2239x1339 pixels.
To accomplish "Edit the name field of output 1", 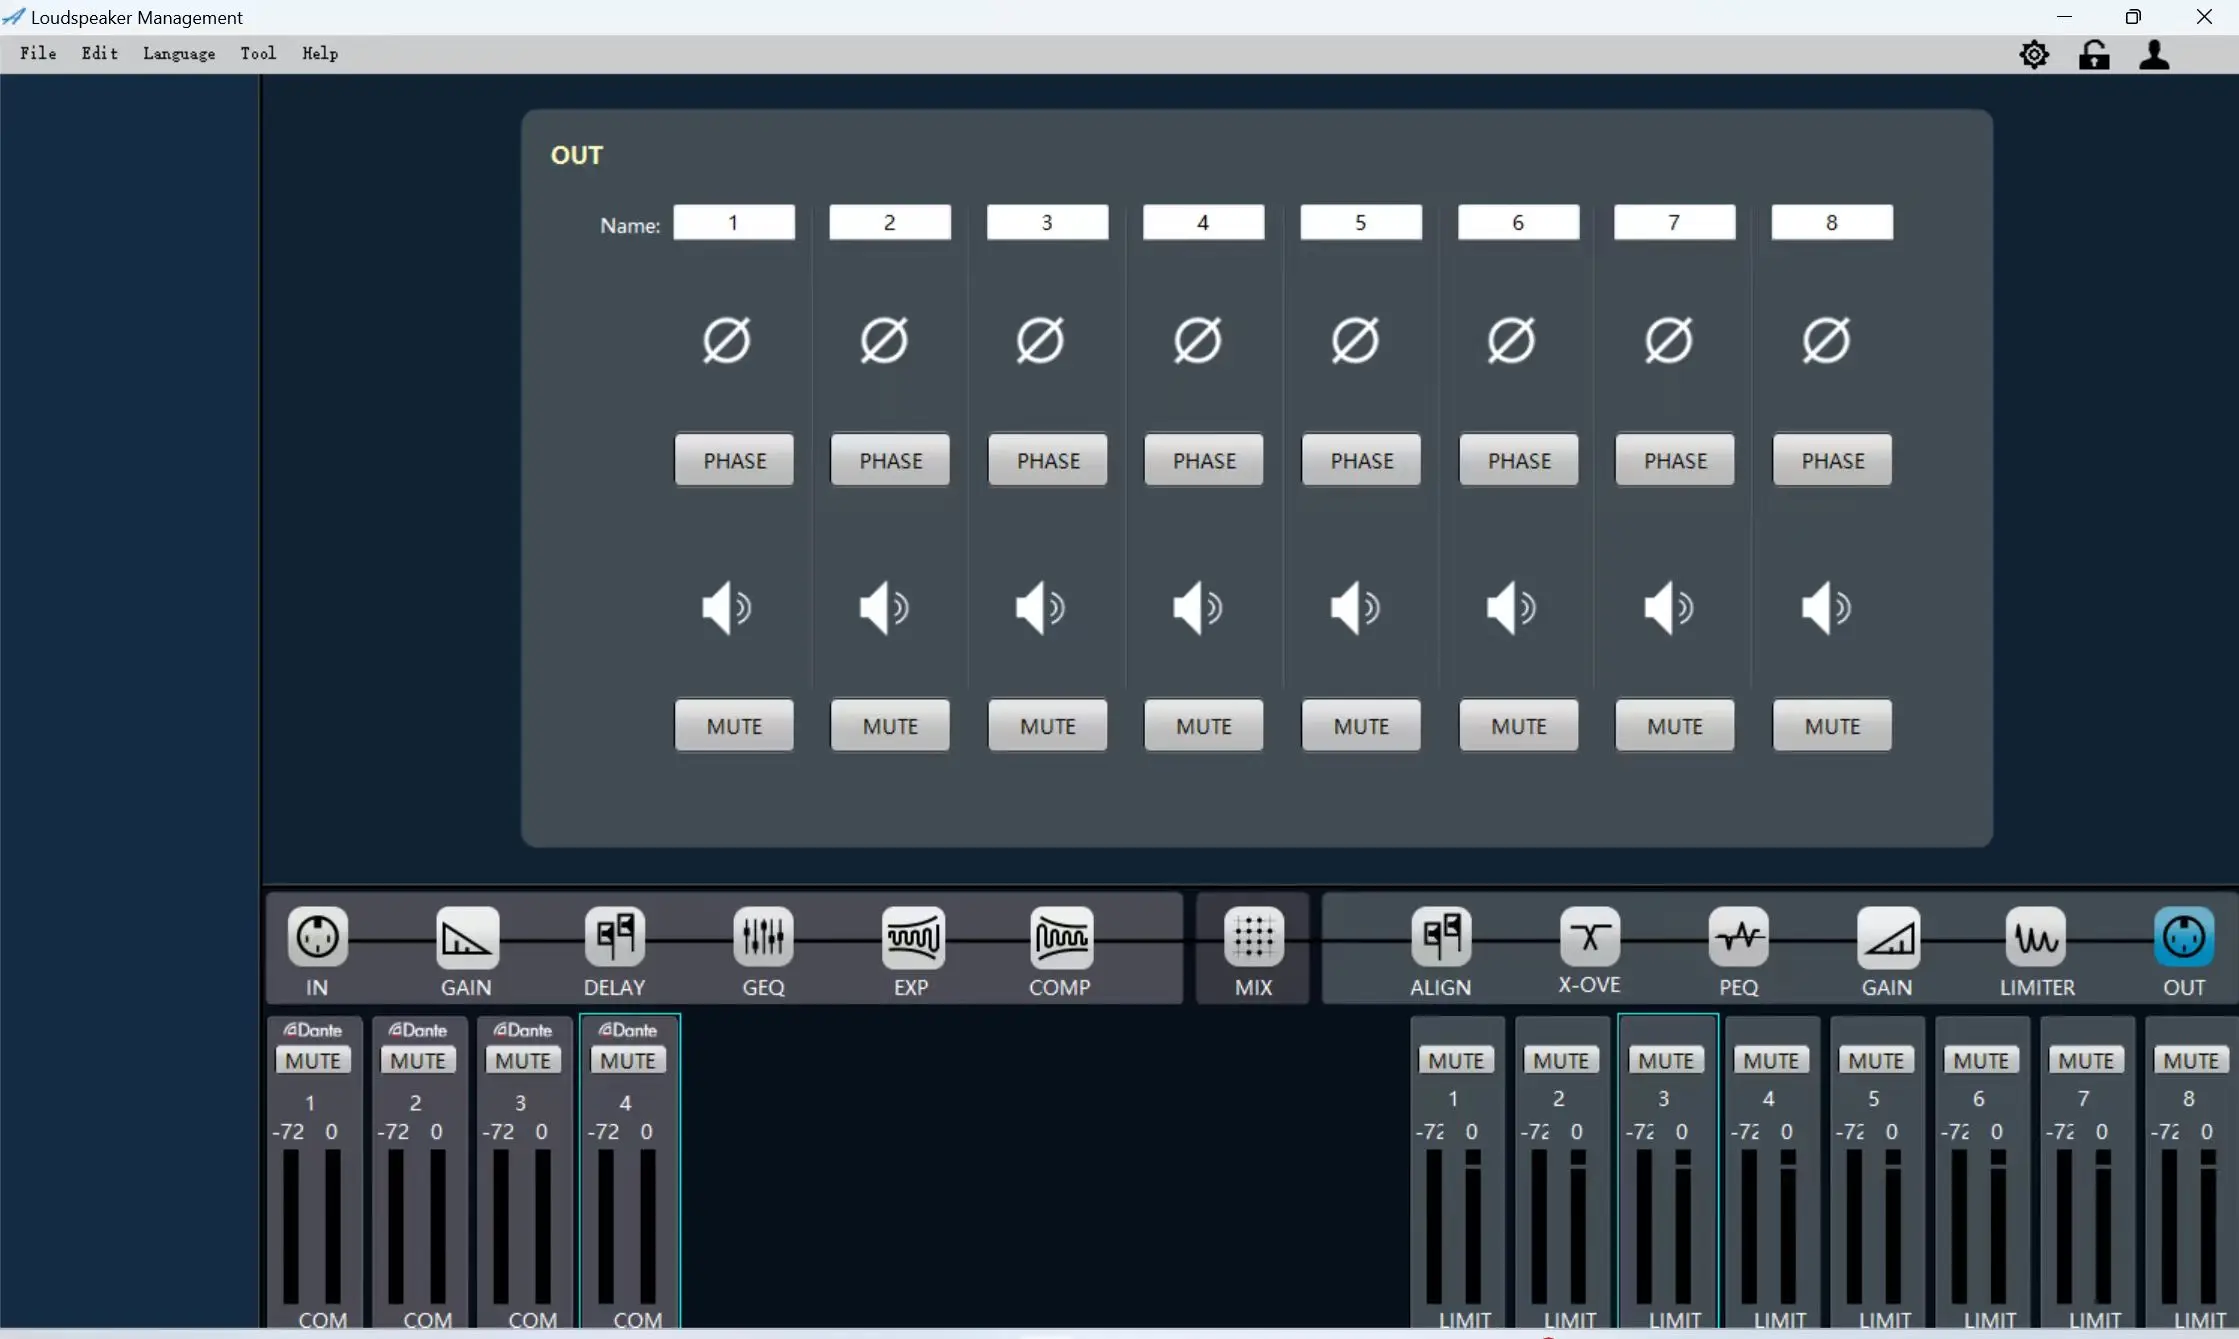I will pyautogui.click(x=734, y=222).
